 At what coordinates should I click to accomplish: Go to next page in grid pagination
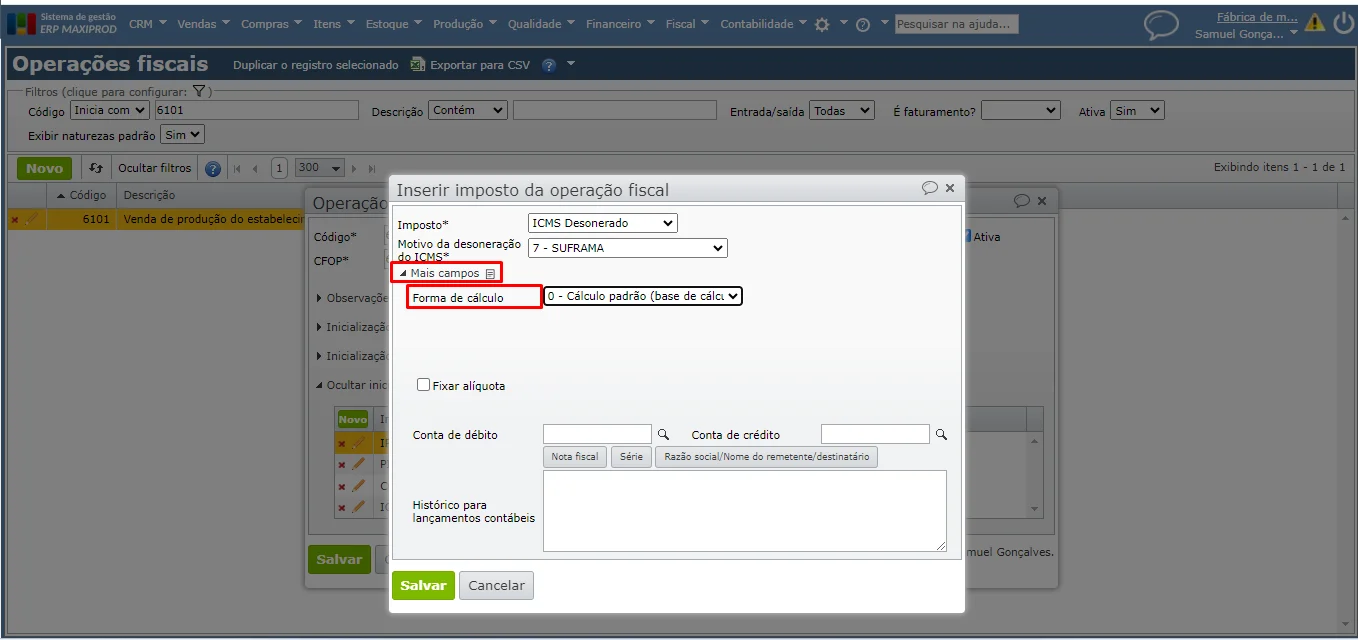point(354,168)
